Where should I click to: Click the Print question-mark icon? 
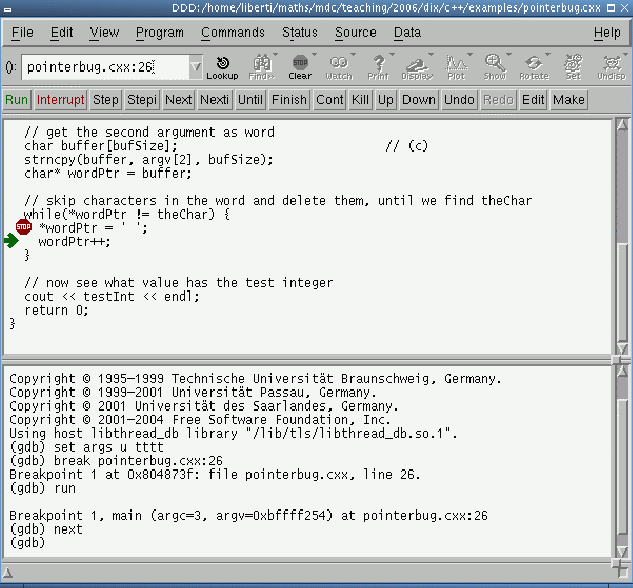coord(378,67)
